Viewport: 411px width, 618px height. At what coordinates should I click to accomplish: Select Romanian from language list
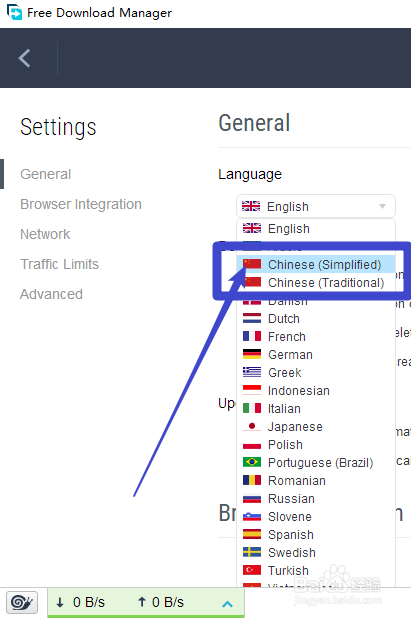[316, 480]
